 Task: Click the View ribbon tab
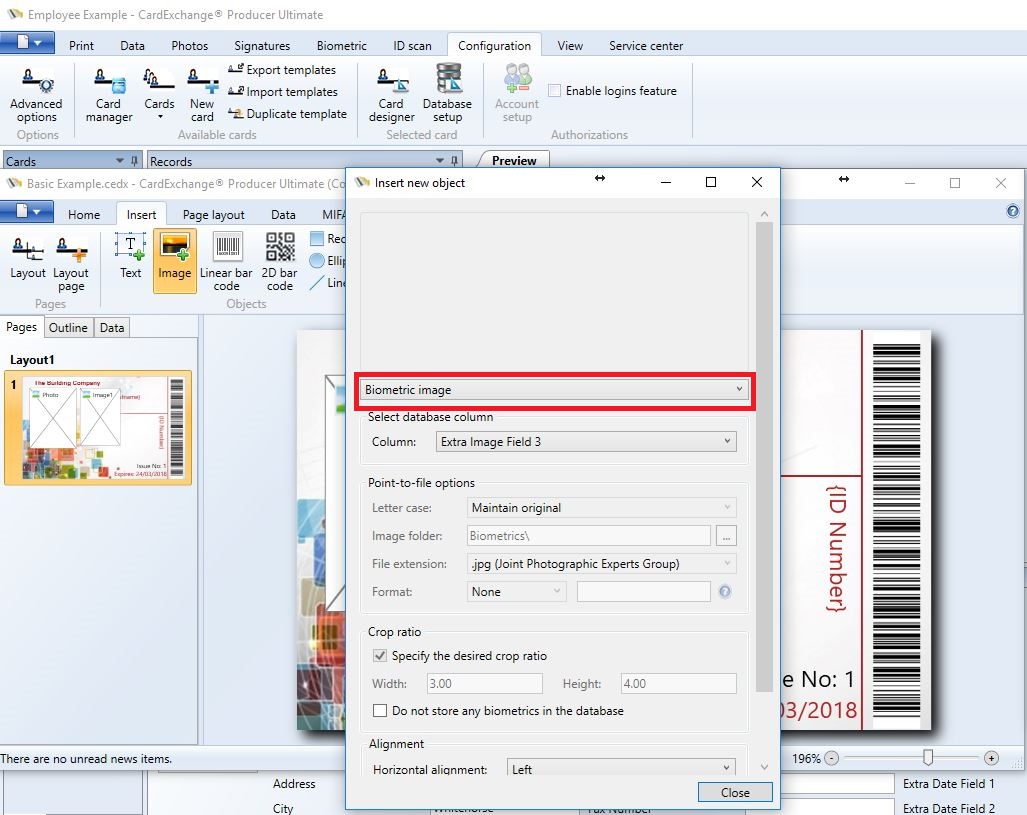[x=570, y=46]
